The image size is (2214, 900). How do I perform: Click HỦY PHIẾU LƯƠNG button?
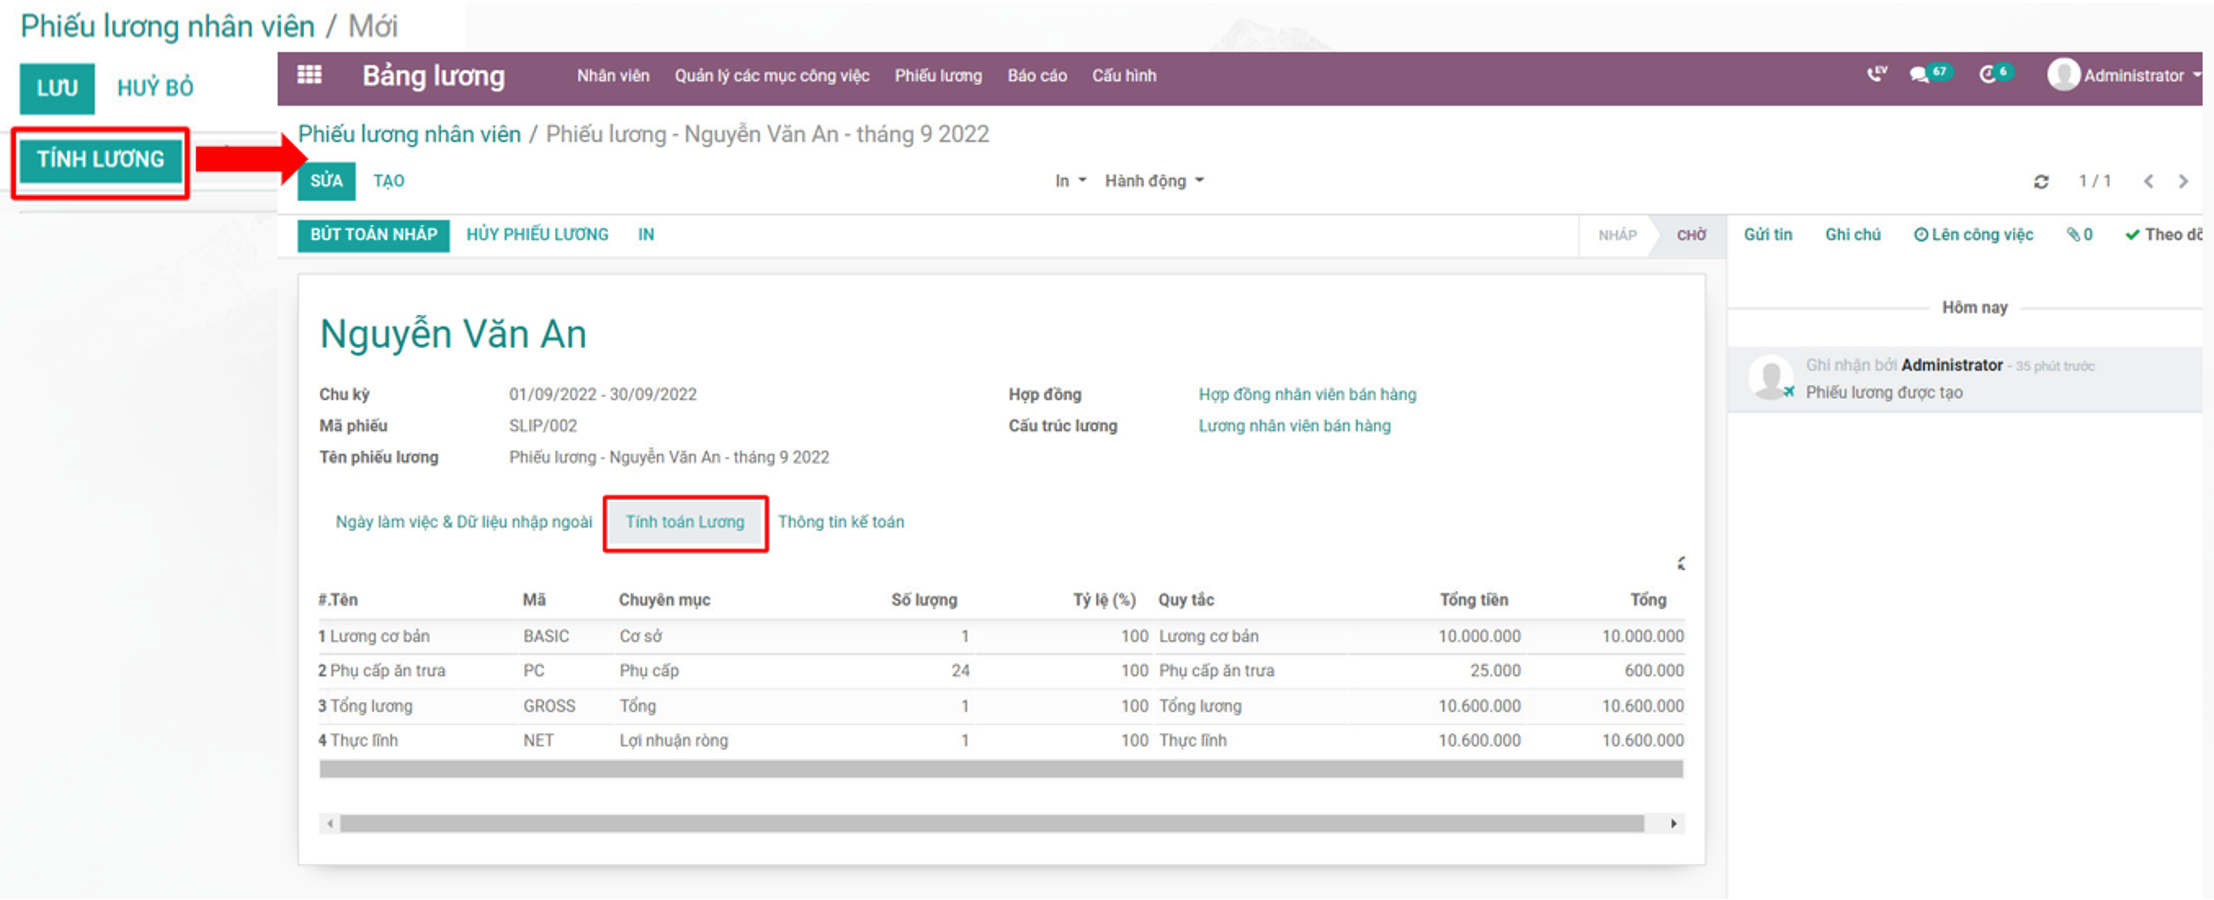(537, 235)
